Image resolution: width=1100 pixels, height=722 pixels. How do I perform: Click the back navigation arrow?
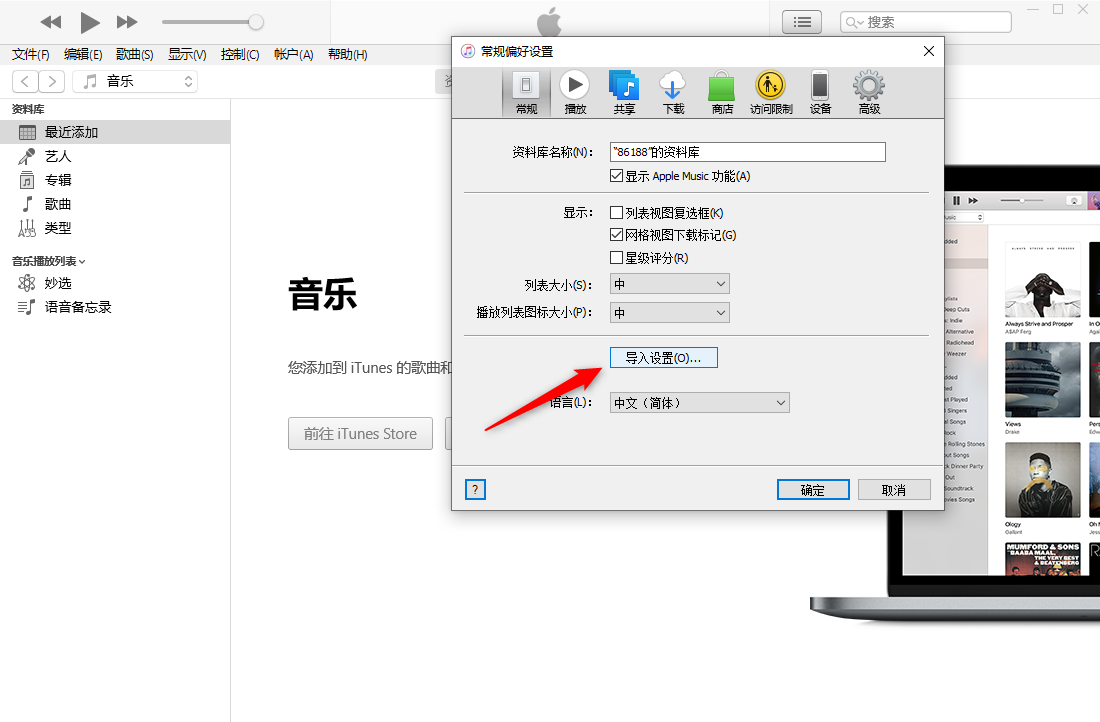[25, 81]
